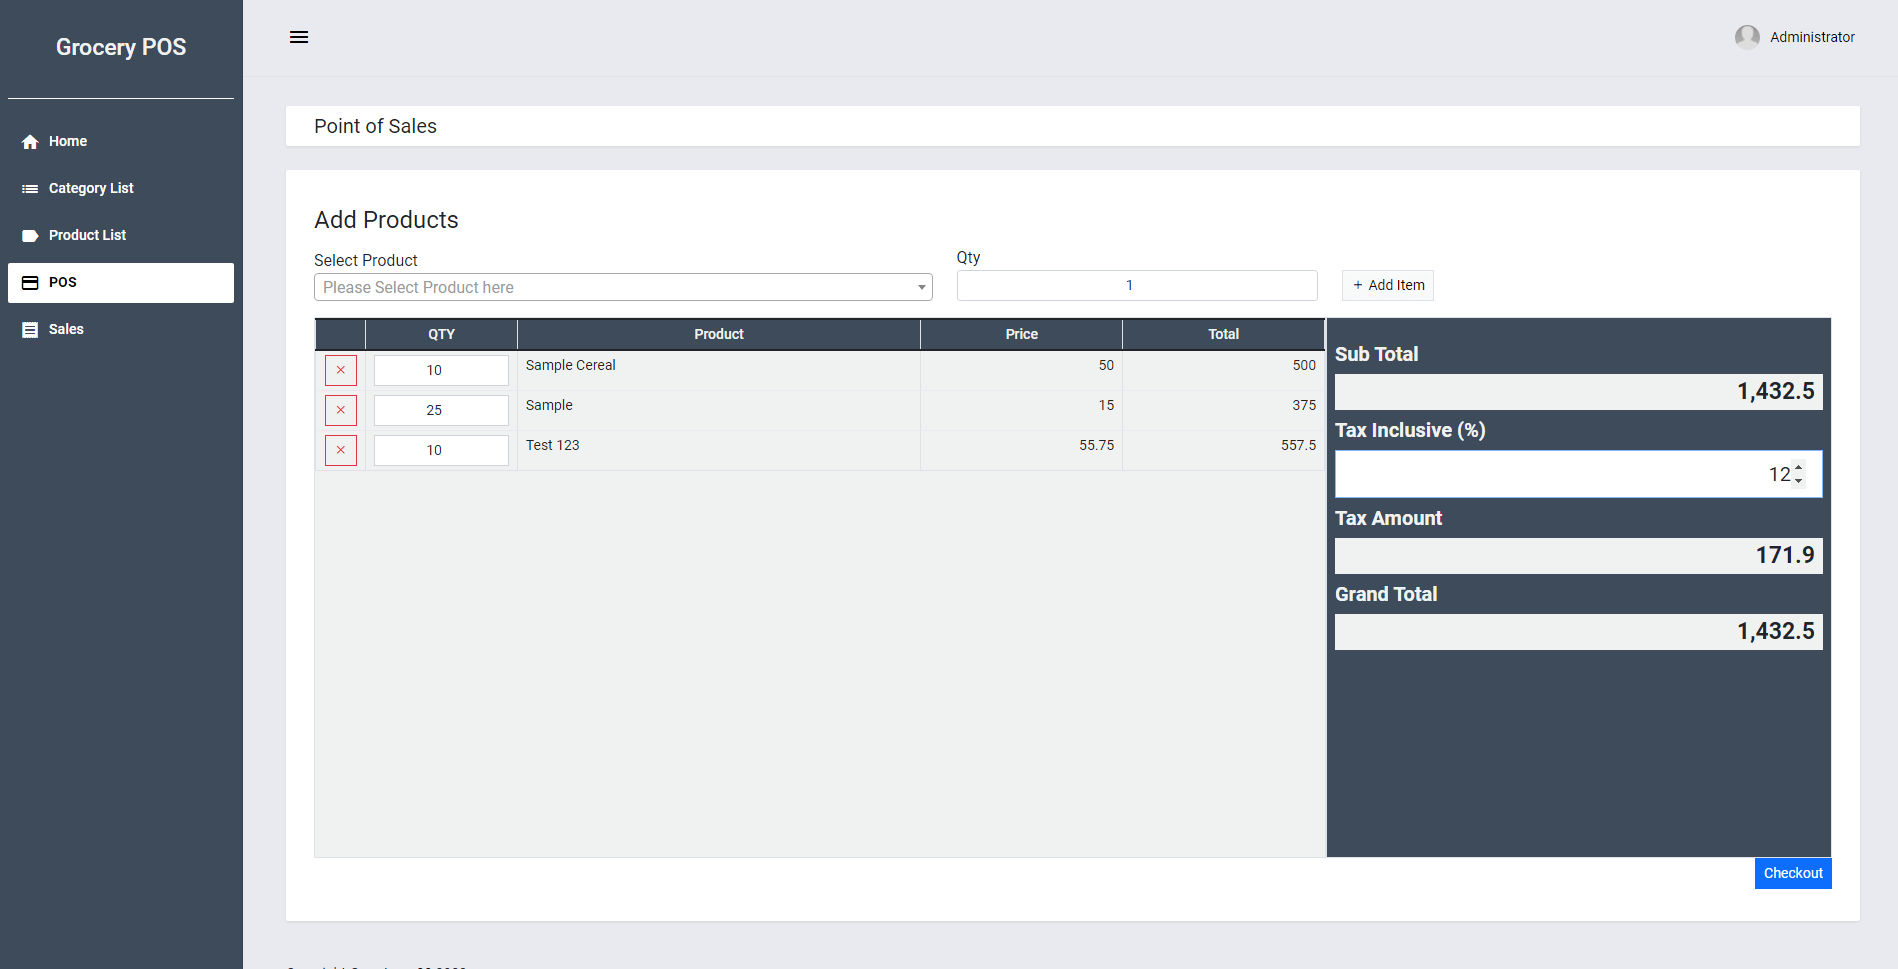This screenshot has height=969, width=1898.
Task: Open Sales via its sidebar icon
Action: tap(27, 329)
